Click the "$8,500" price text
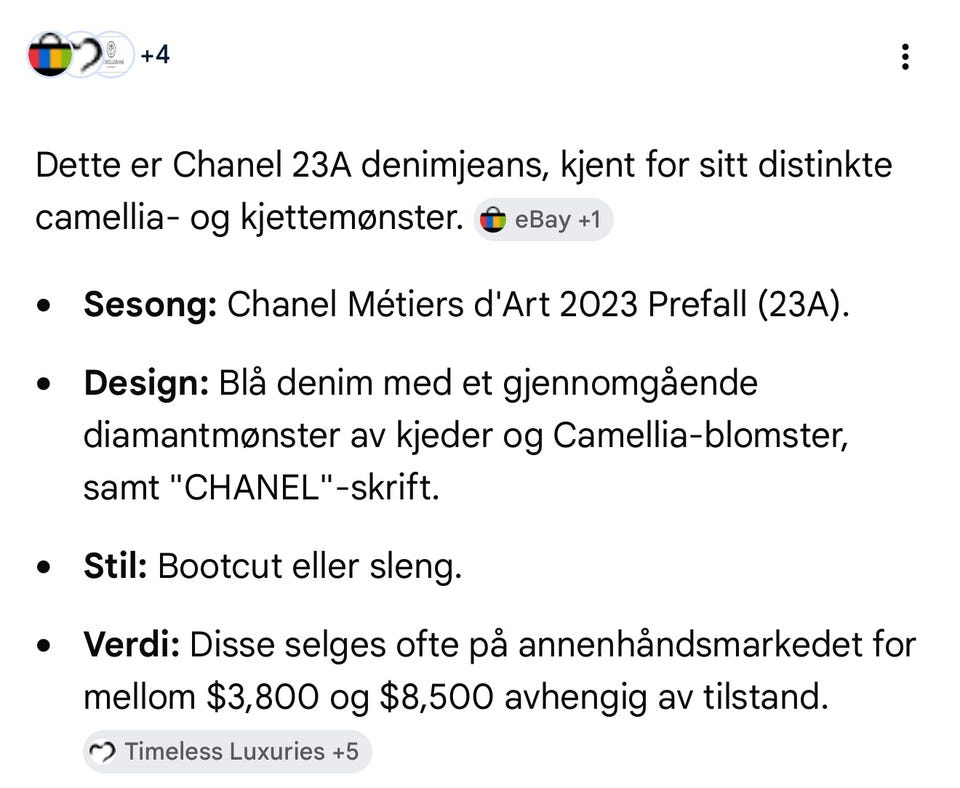960x788 pixels. coord(437,697)
